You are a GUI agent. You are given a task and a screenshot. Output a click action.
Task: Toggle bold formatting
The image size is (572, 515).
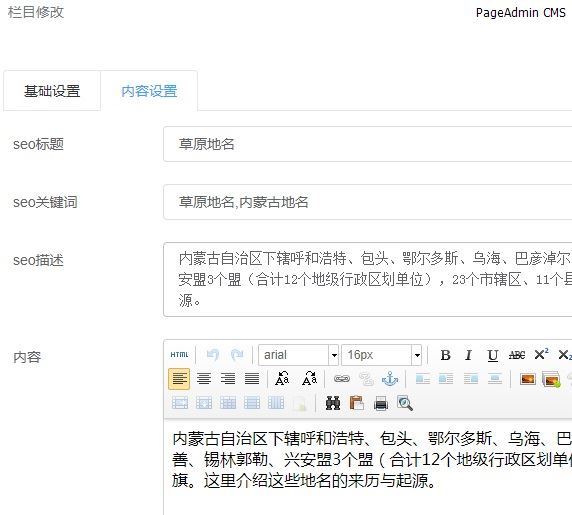445,355
